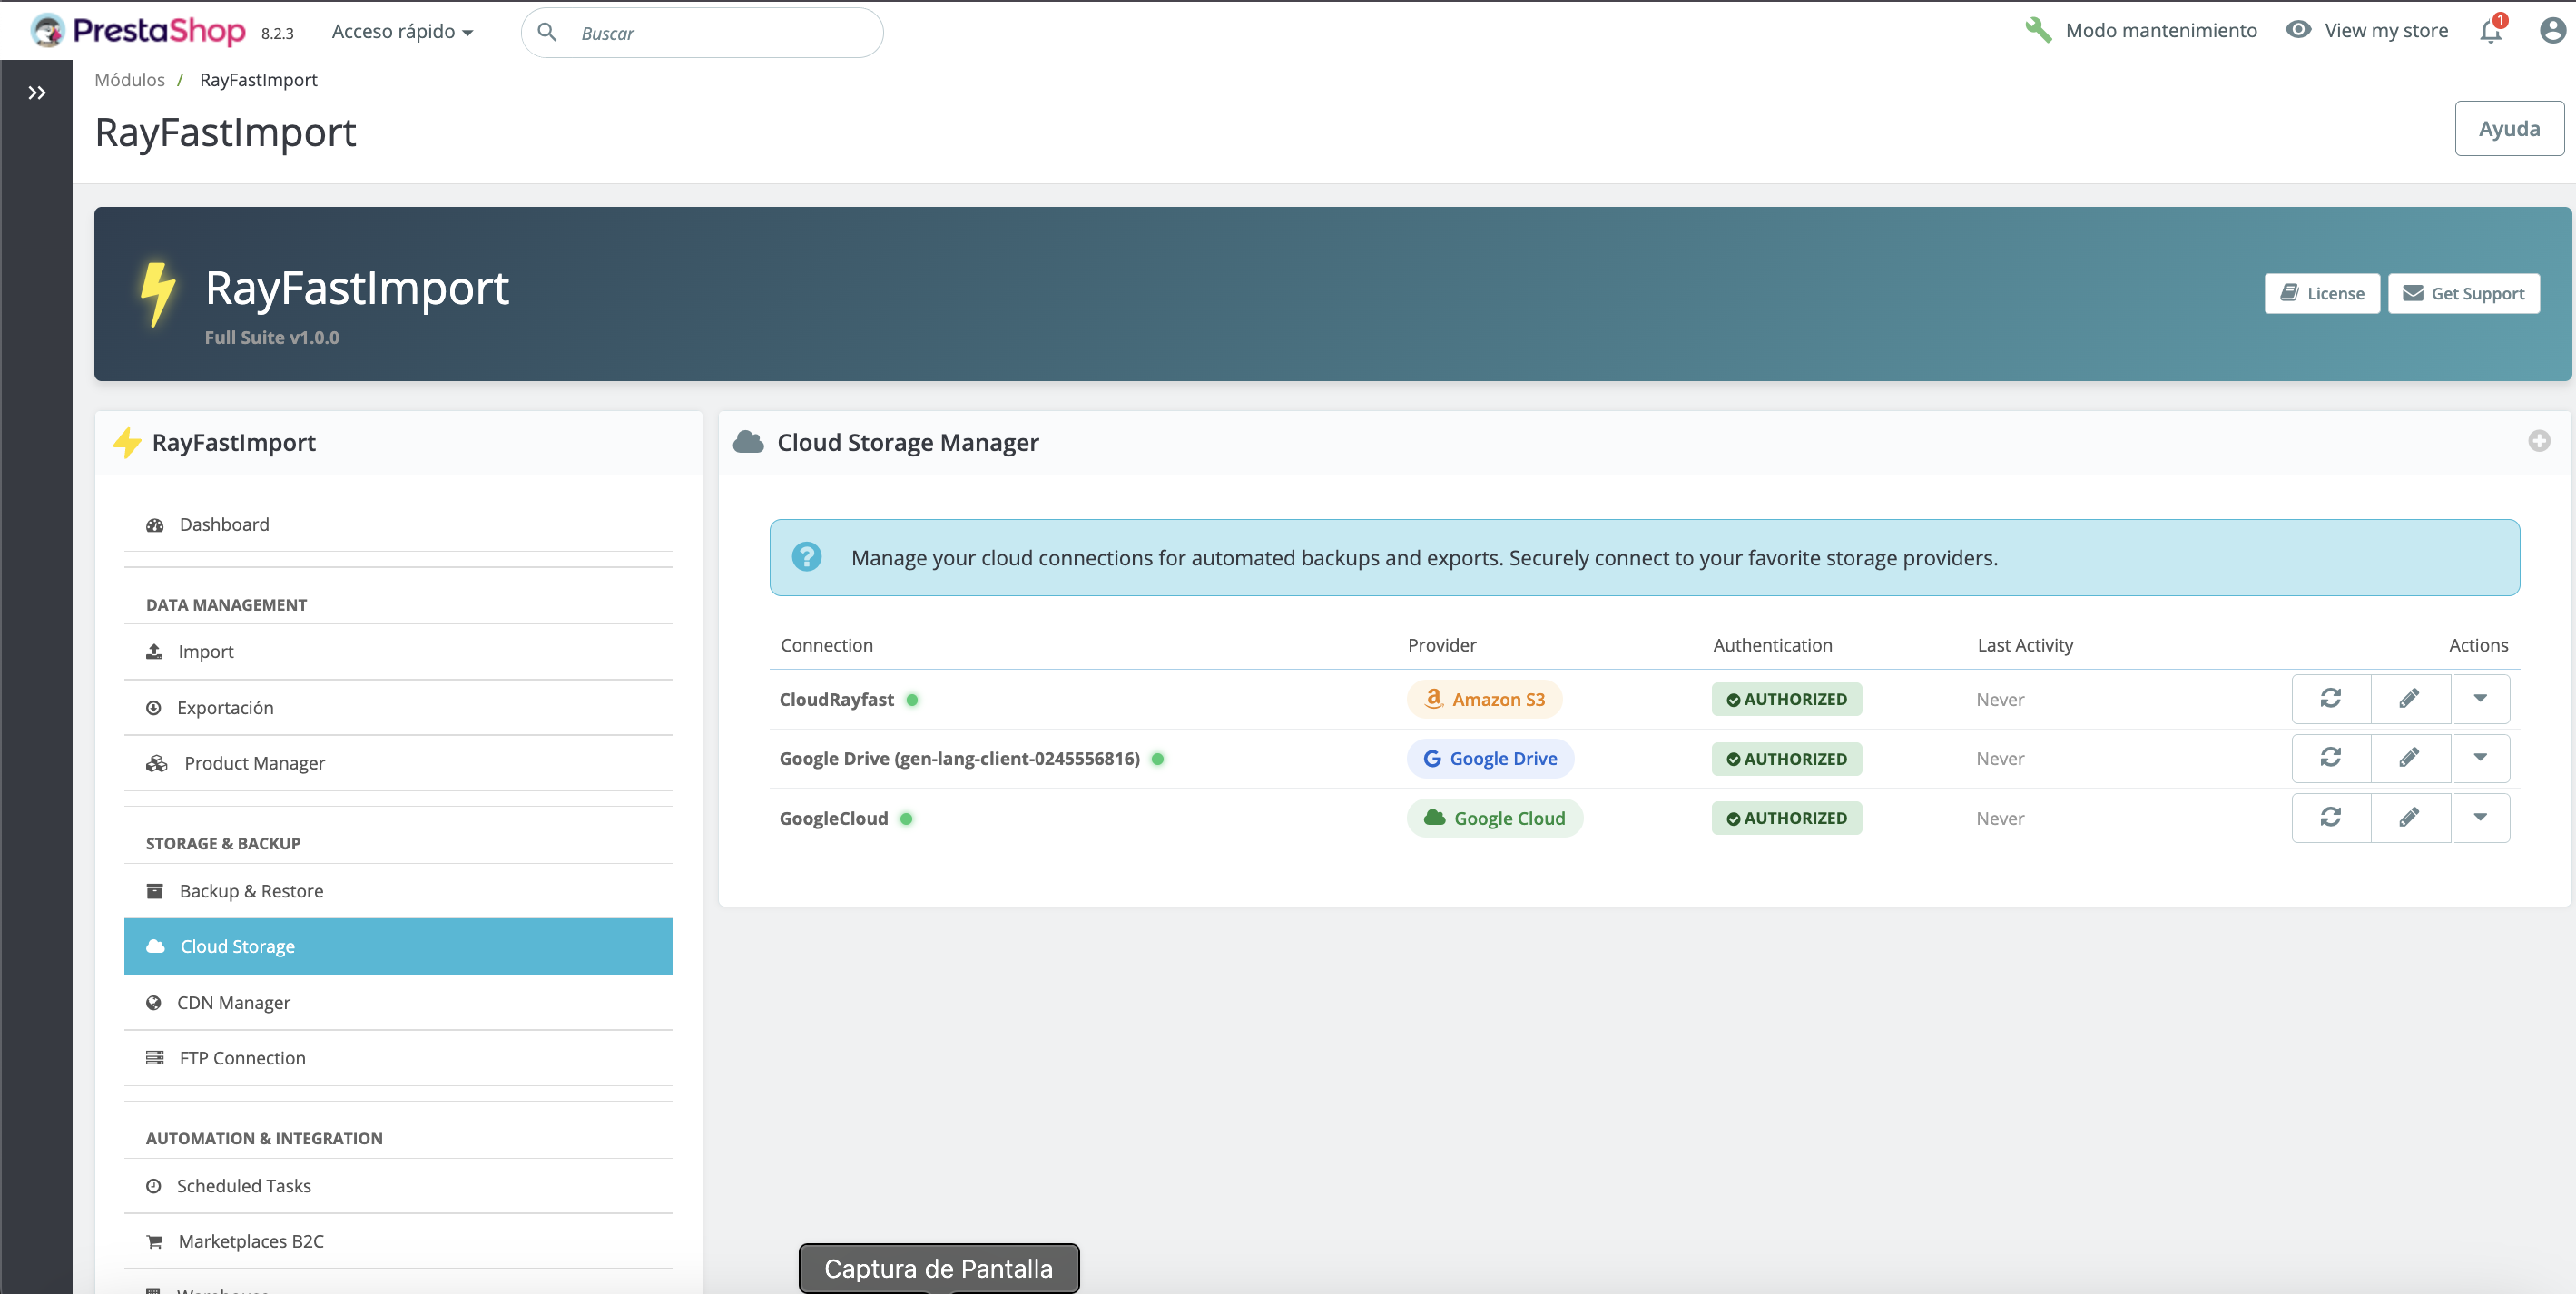This screenshot has width=2576, height=1294.
Task: Check the CloudRayfast status indicator
Action: pos(912,700)
